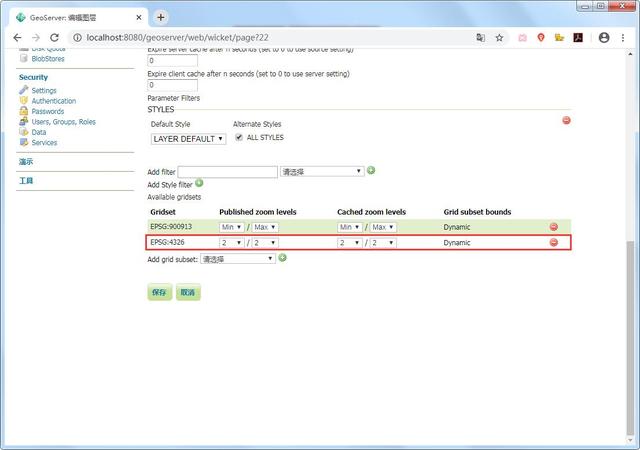Click the Gridset column header

(x=163, y=212)
